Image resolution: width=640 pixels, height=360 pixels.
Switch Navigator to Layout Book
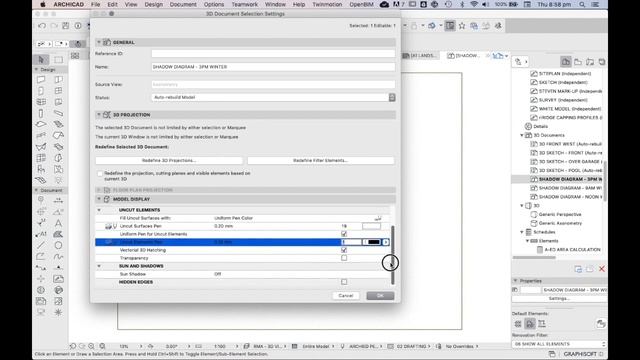point(590,62)
